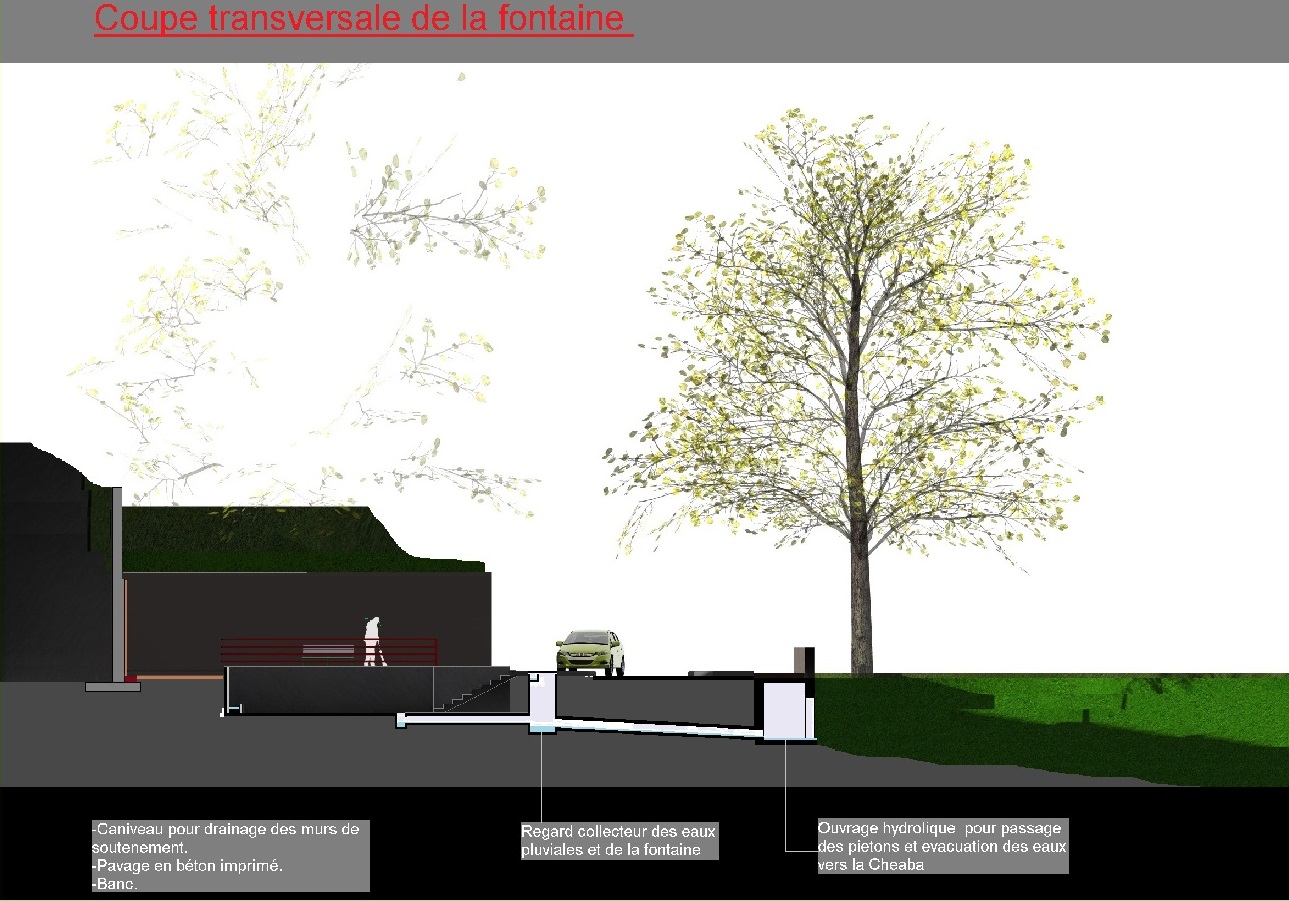Click the white collector manhole under the car
The width and height of the screenshot is (1289, 901).
541,705
